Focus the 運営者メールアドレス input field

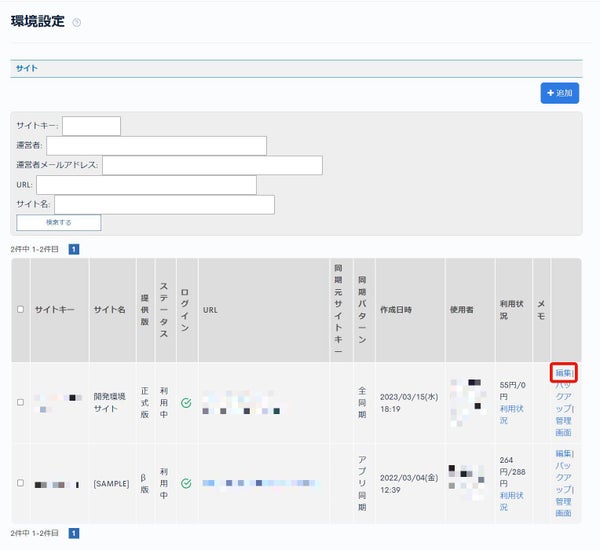pyautogui.click(x=212, y=165)
